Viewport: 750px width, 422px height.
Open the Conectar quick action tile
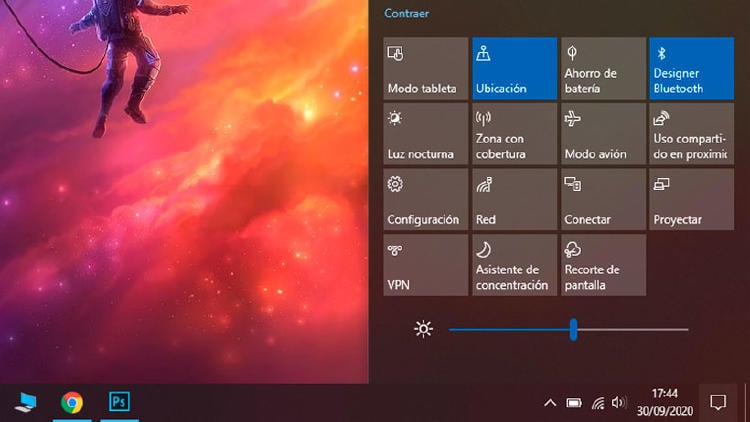click(603, 199)
